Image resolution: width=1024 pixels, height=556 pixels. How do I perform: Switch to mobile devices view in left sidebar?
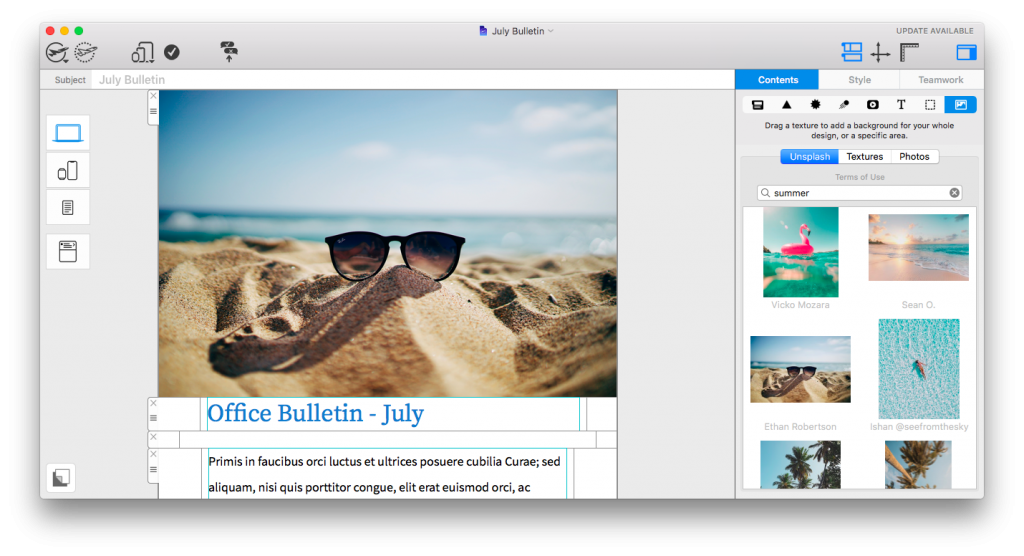(68, 171)
